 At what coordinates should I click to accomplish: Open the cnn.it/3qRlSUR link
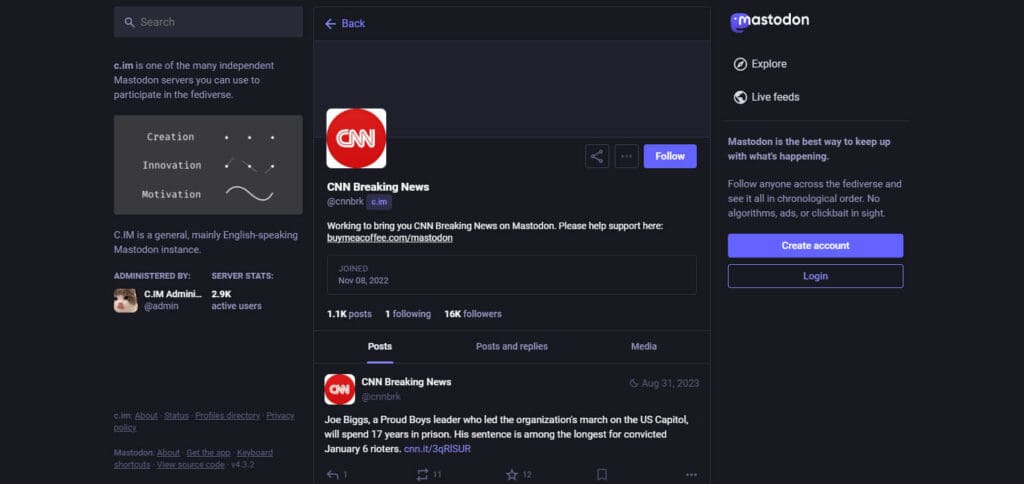(x=437, y=449)
